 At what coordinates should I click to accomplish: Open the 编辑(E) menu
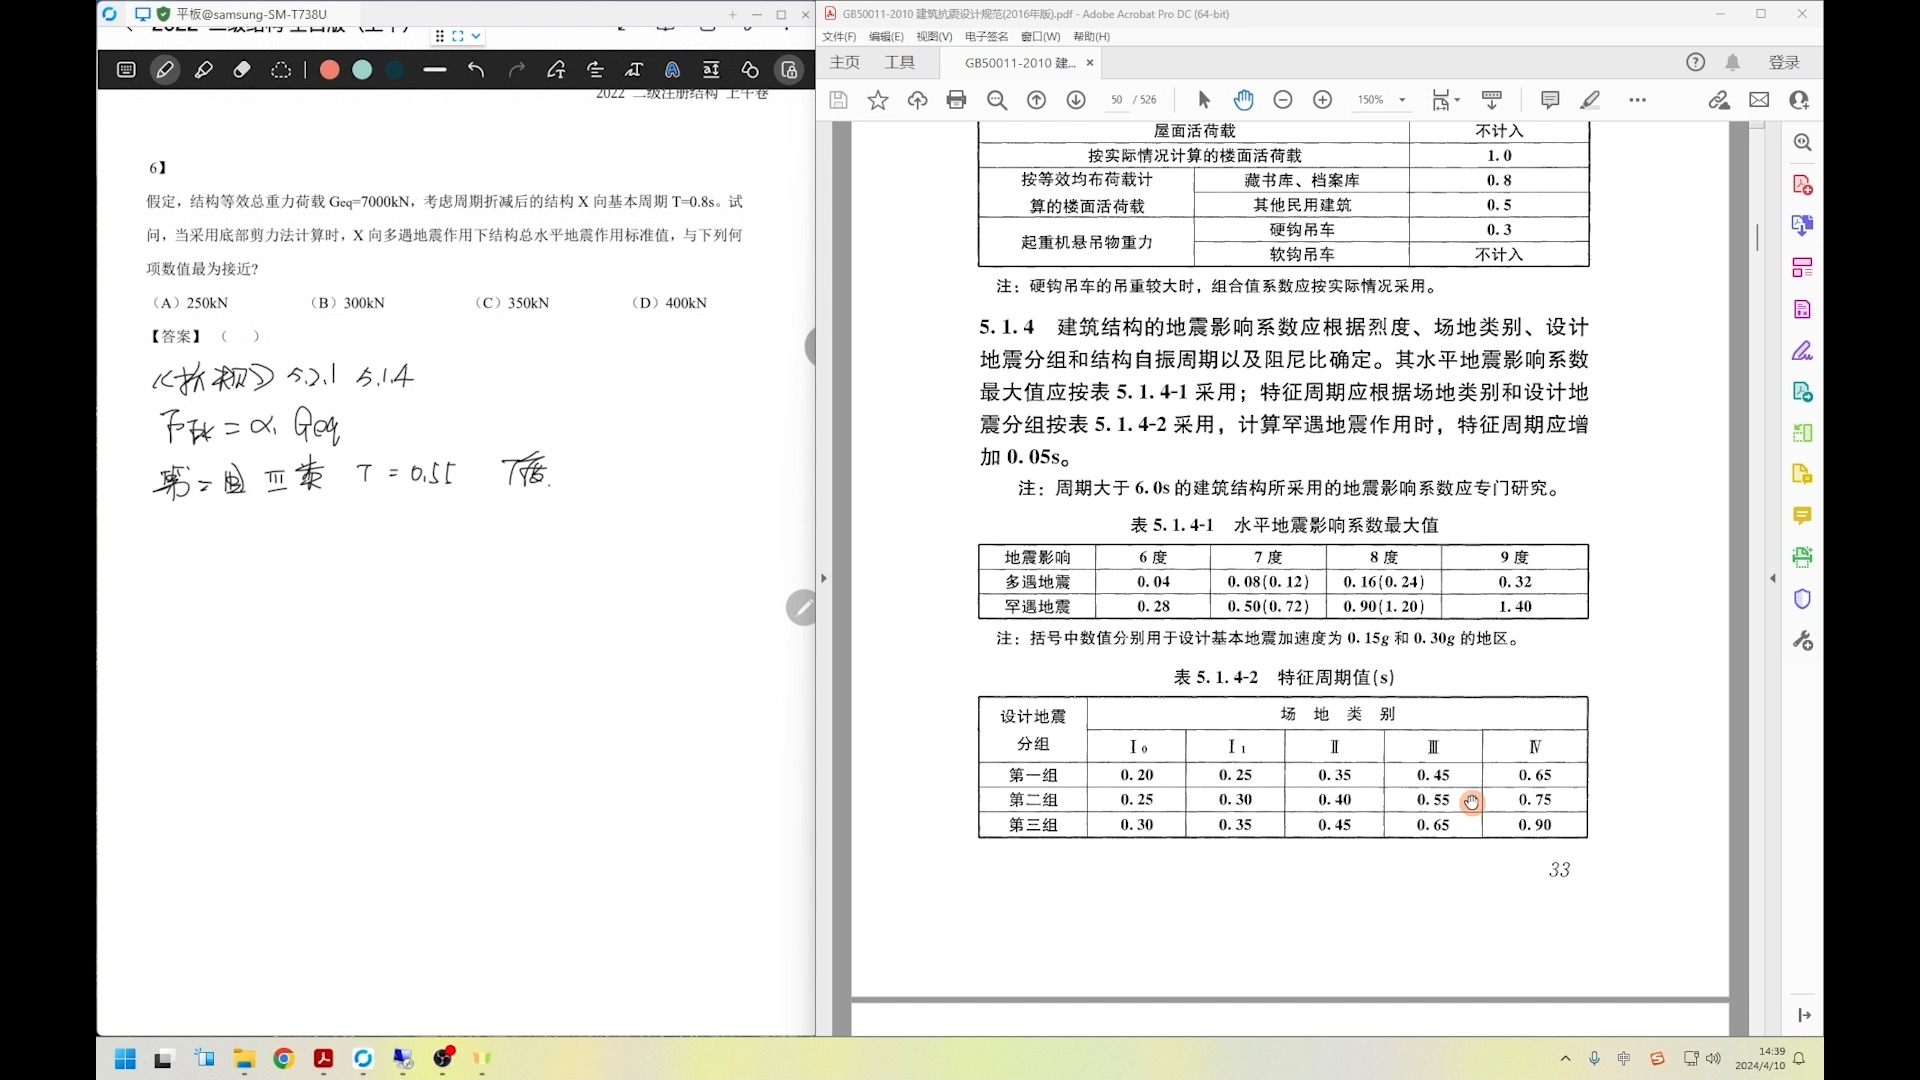tap(886, 36)
